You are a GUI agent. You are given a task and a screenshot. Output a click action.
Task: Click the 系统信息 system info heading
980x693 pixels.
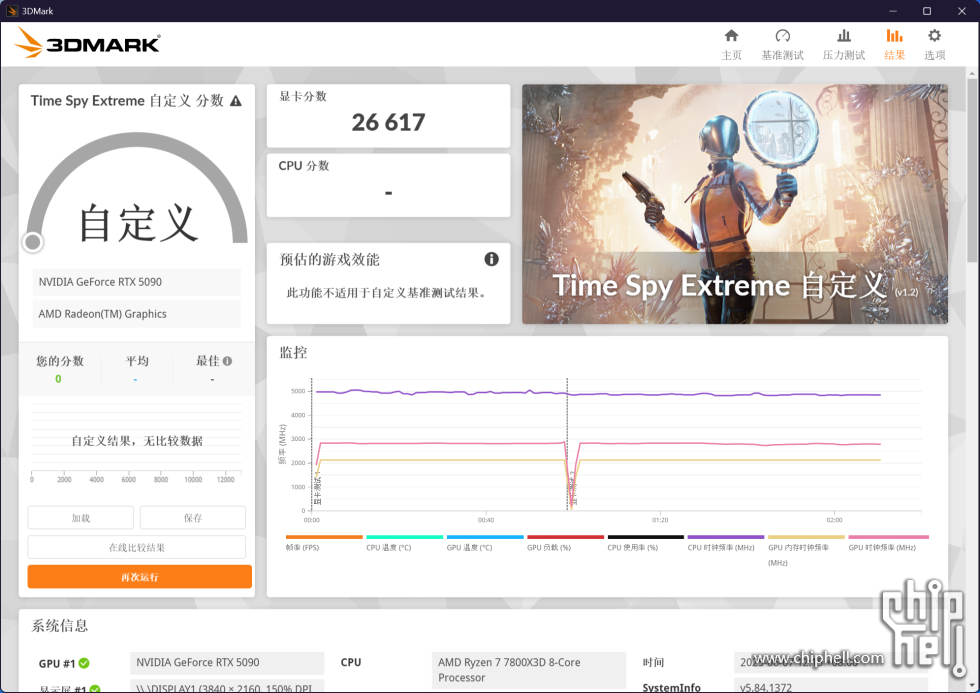[60, 626]
